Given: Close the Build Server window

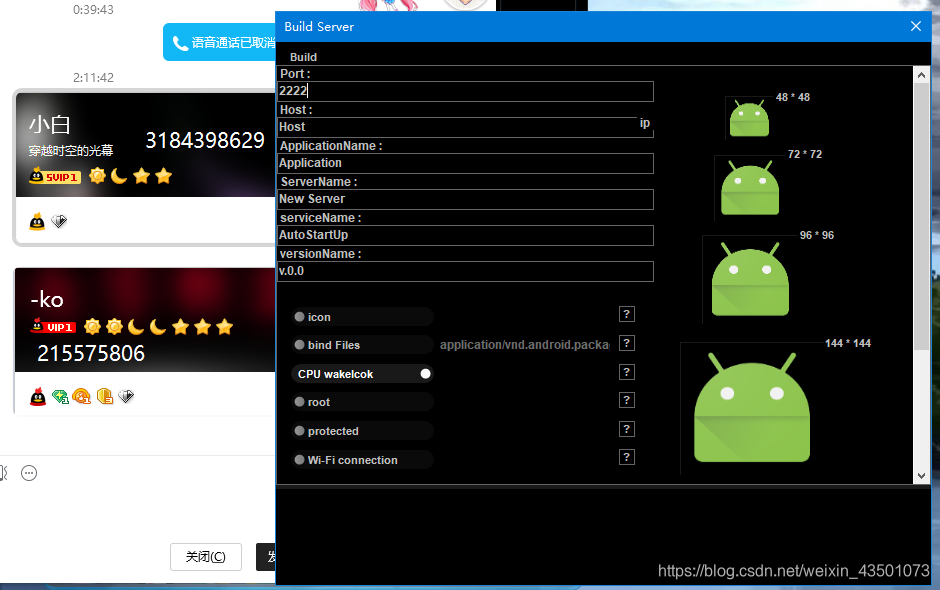Looking at the screenshot, I should click(x=915, y=26).
